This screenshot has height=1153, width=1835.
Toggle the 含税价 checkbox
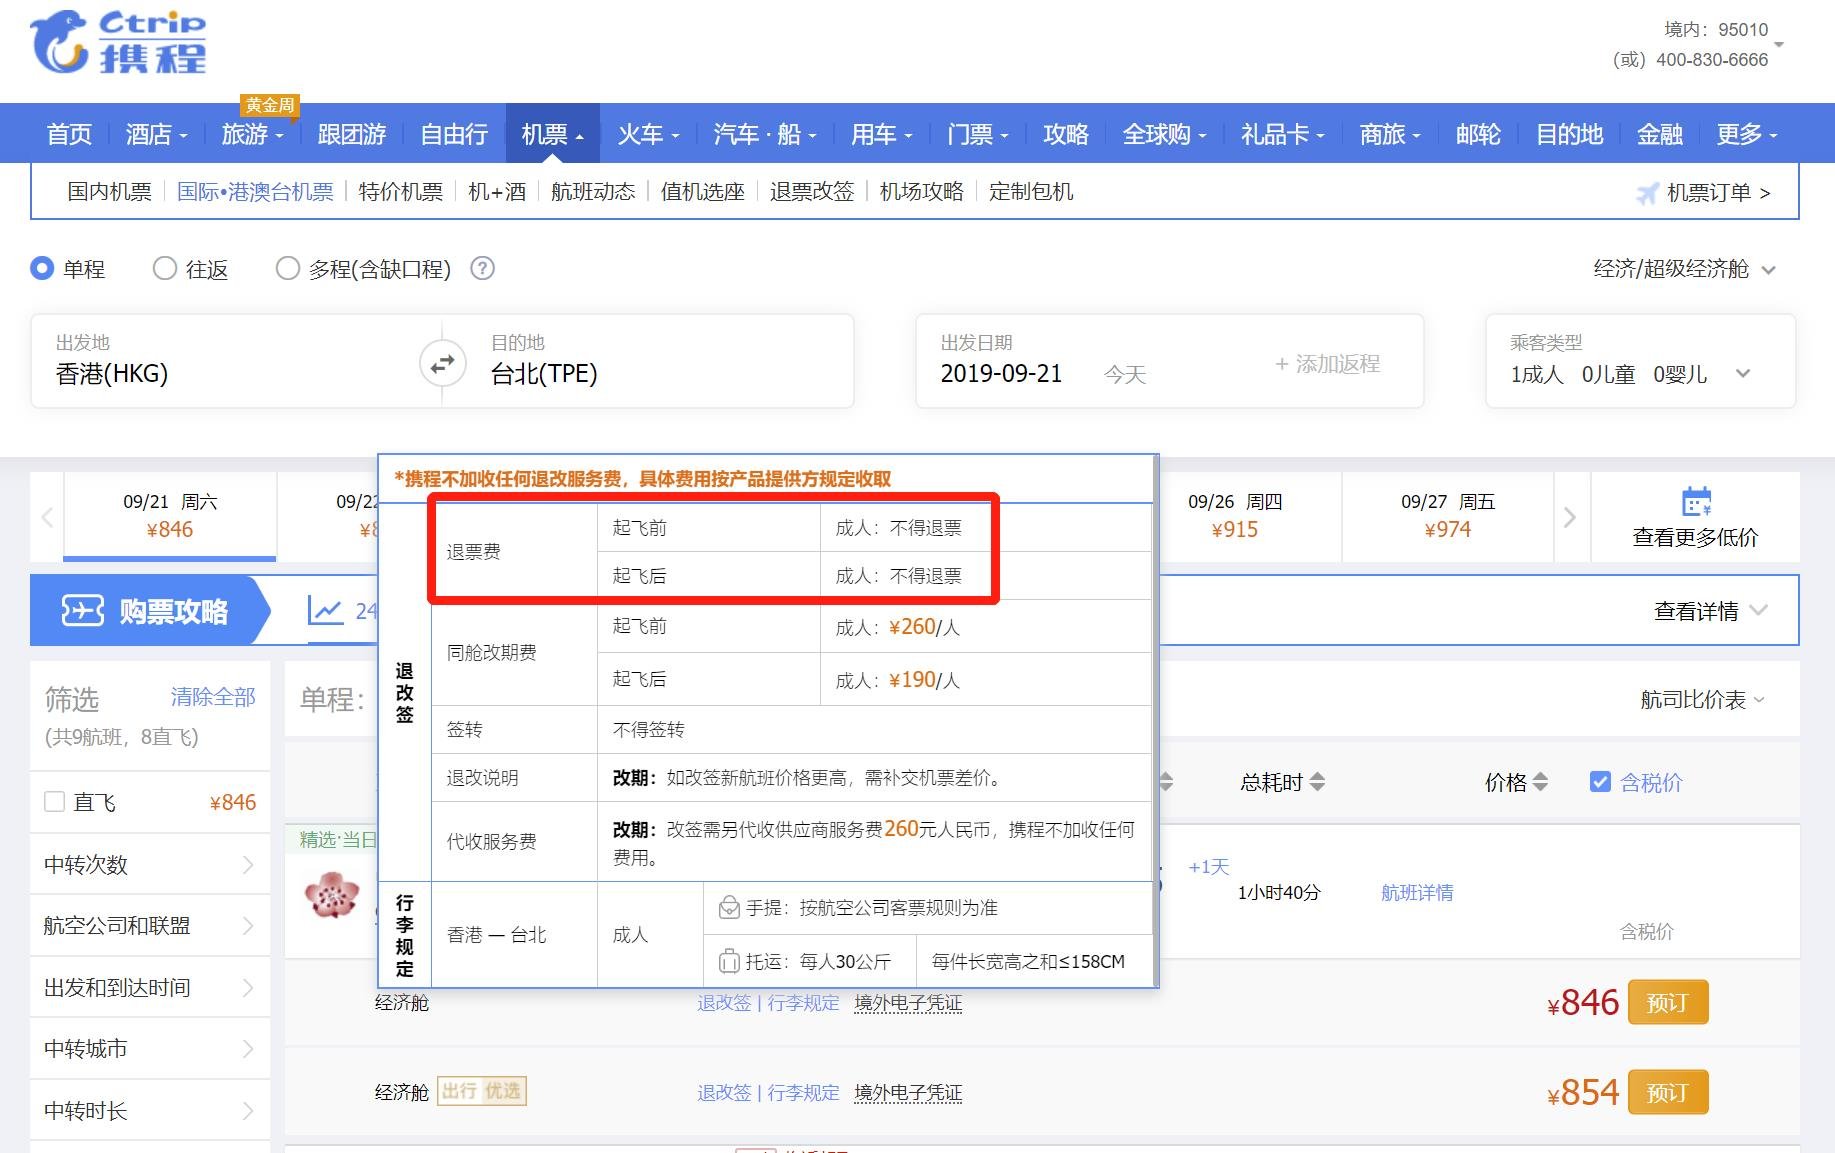point(1600,782)
